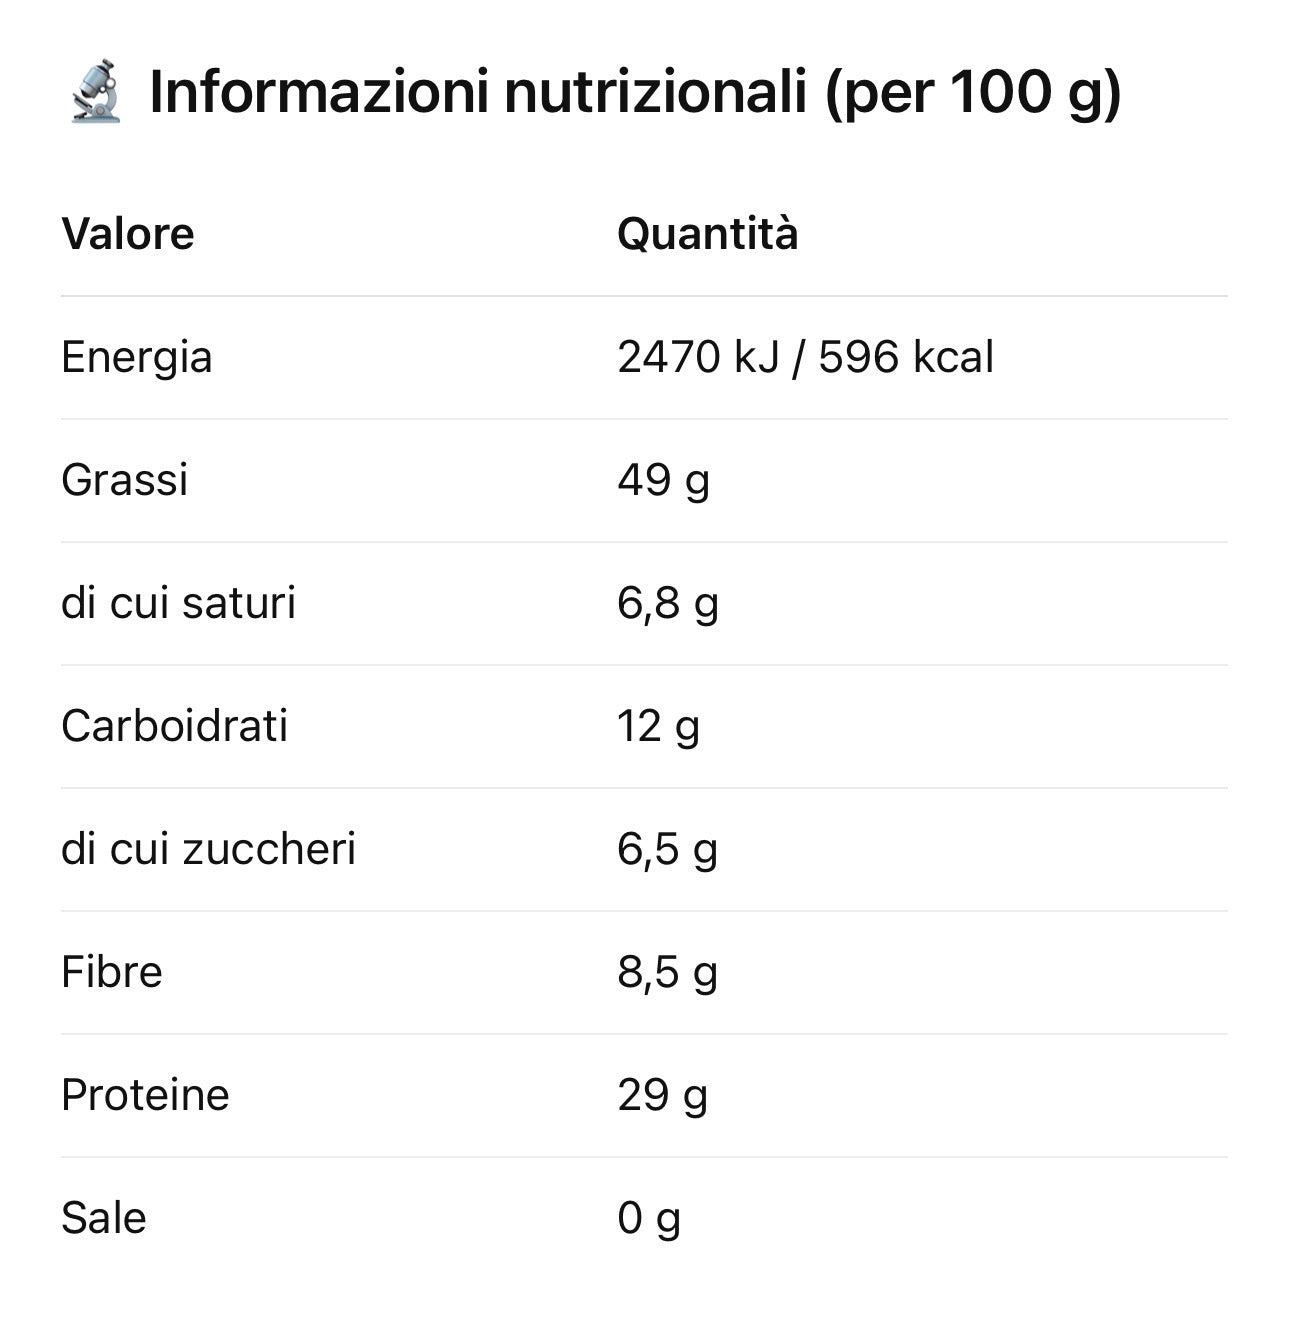The image size is (1290, 1332).
Task: Click the Informazioni nutrizionali heading
Action: coord(635,92)
